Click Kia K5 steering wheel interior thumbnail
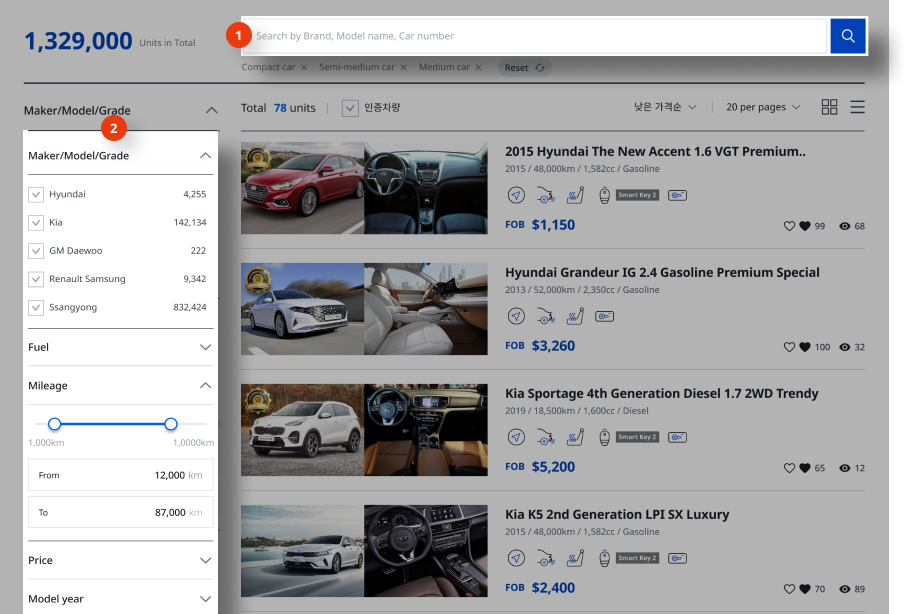 point(426,551)
